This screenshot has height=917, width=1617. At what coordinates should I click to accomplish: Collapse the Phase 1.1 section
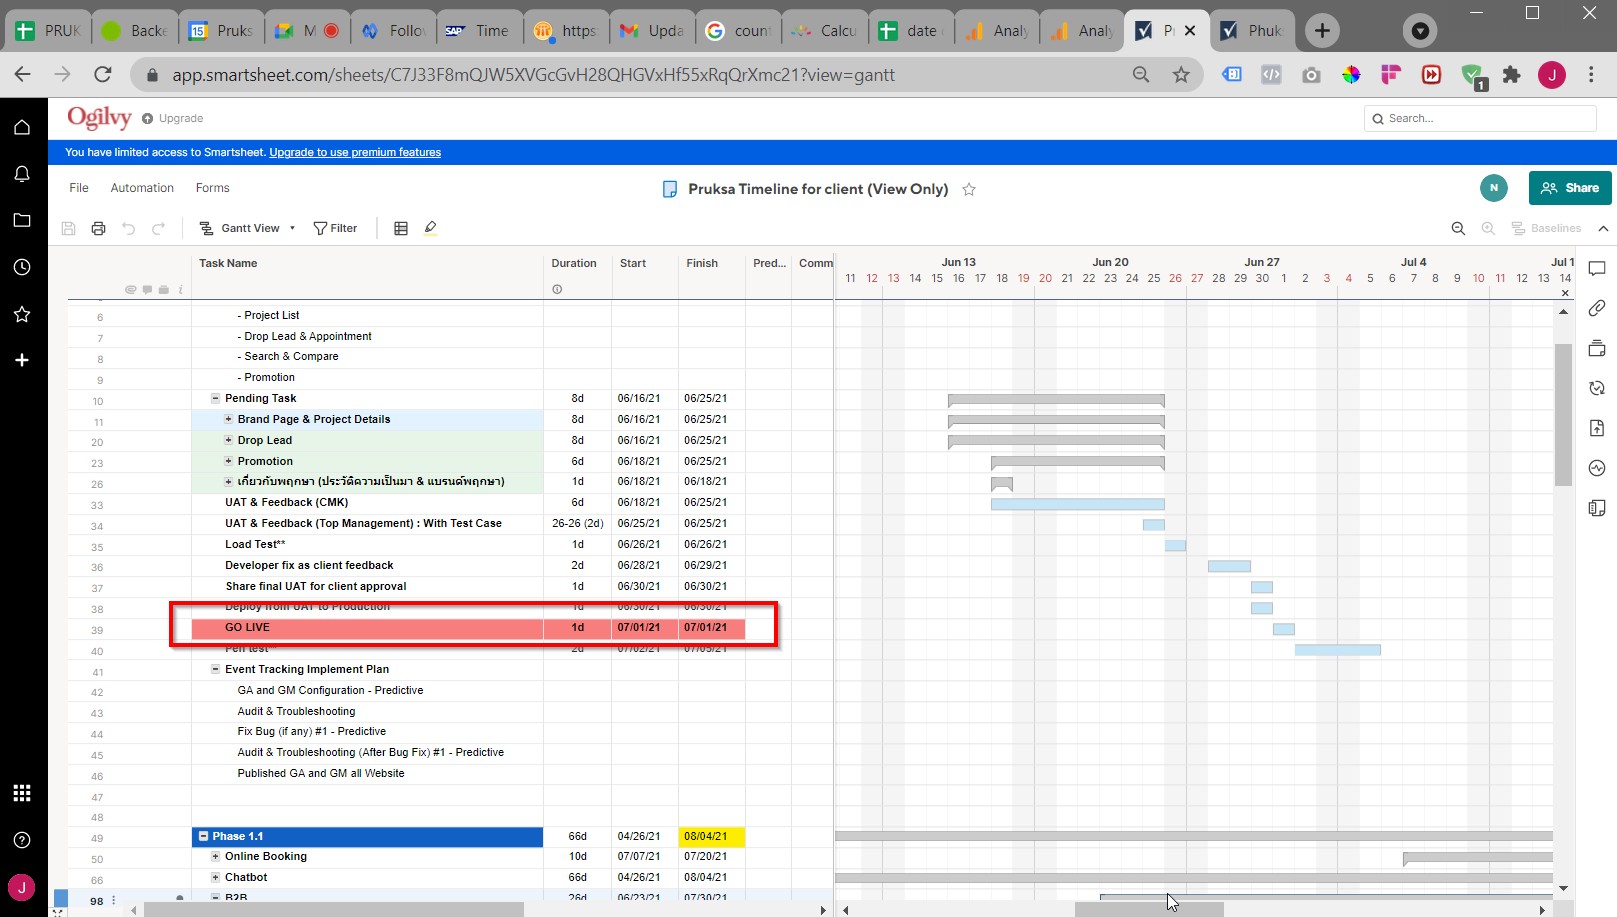click(203, 836)
